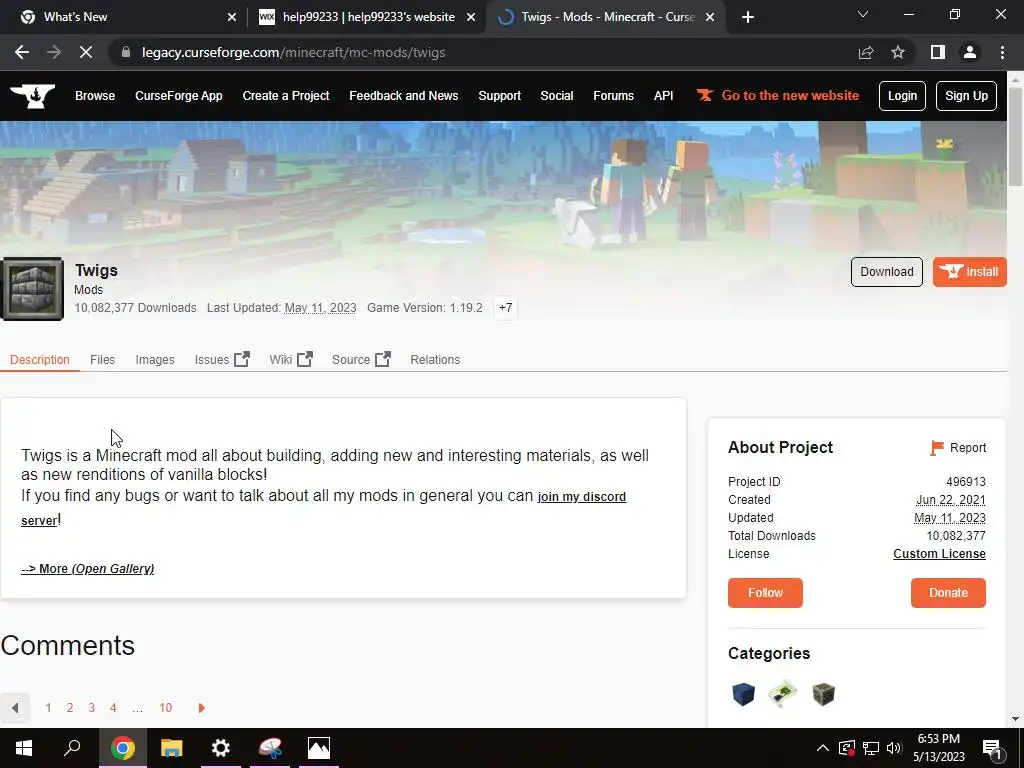The height and width of the screenshot is (768, 1024).
Task: Open the Source external tab
Action: tap(361, 360)
